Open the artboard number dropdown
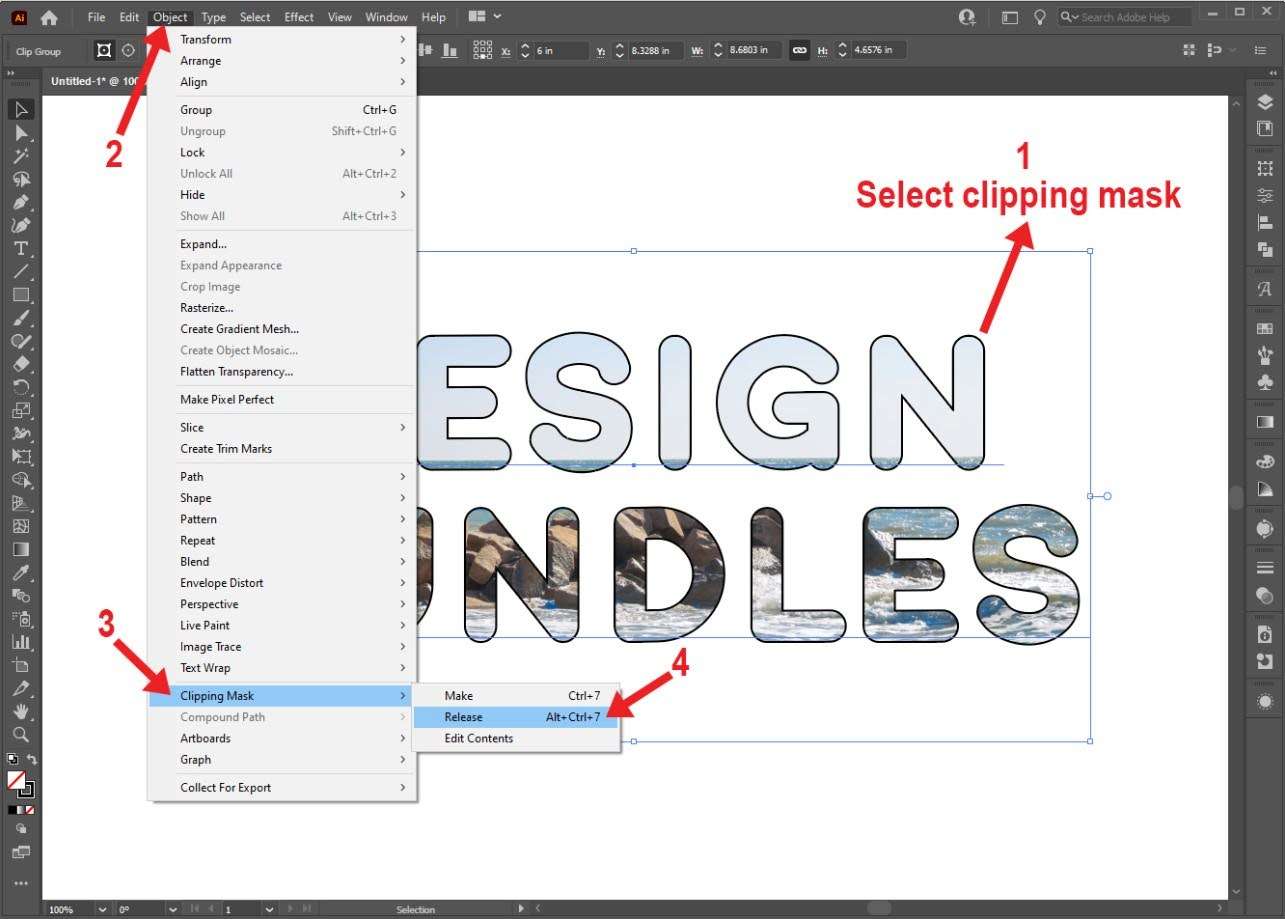 point(270,909)
